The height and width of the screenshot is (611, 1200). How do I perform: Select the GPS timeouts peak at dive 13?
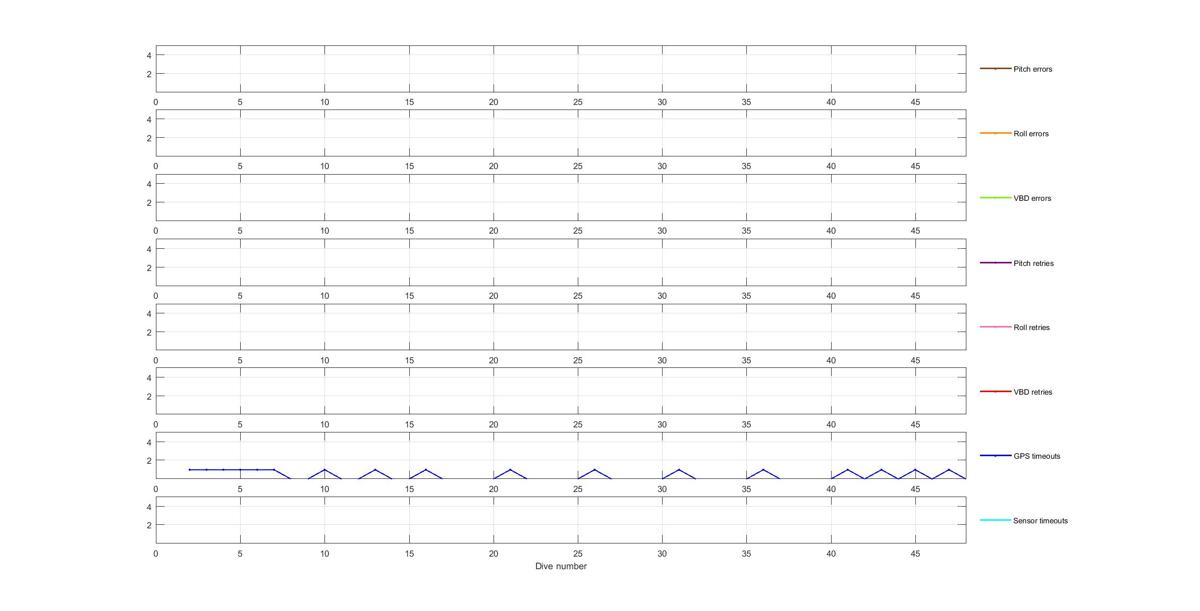point(375,470)
